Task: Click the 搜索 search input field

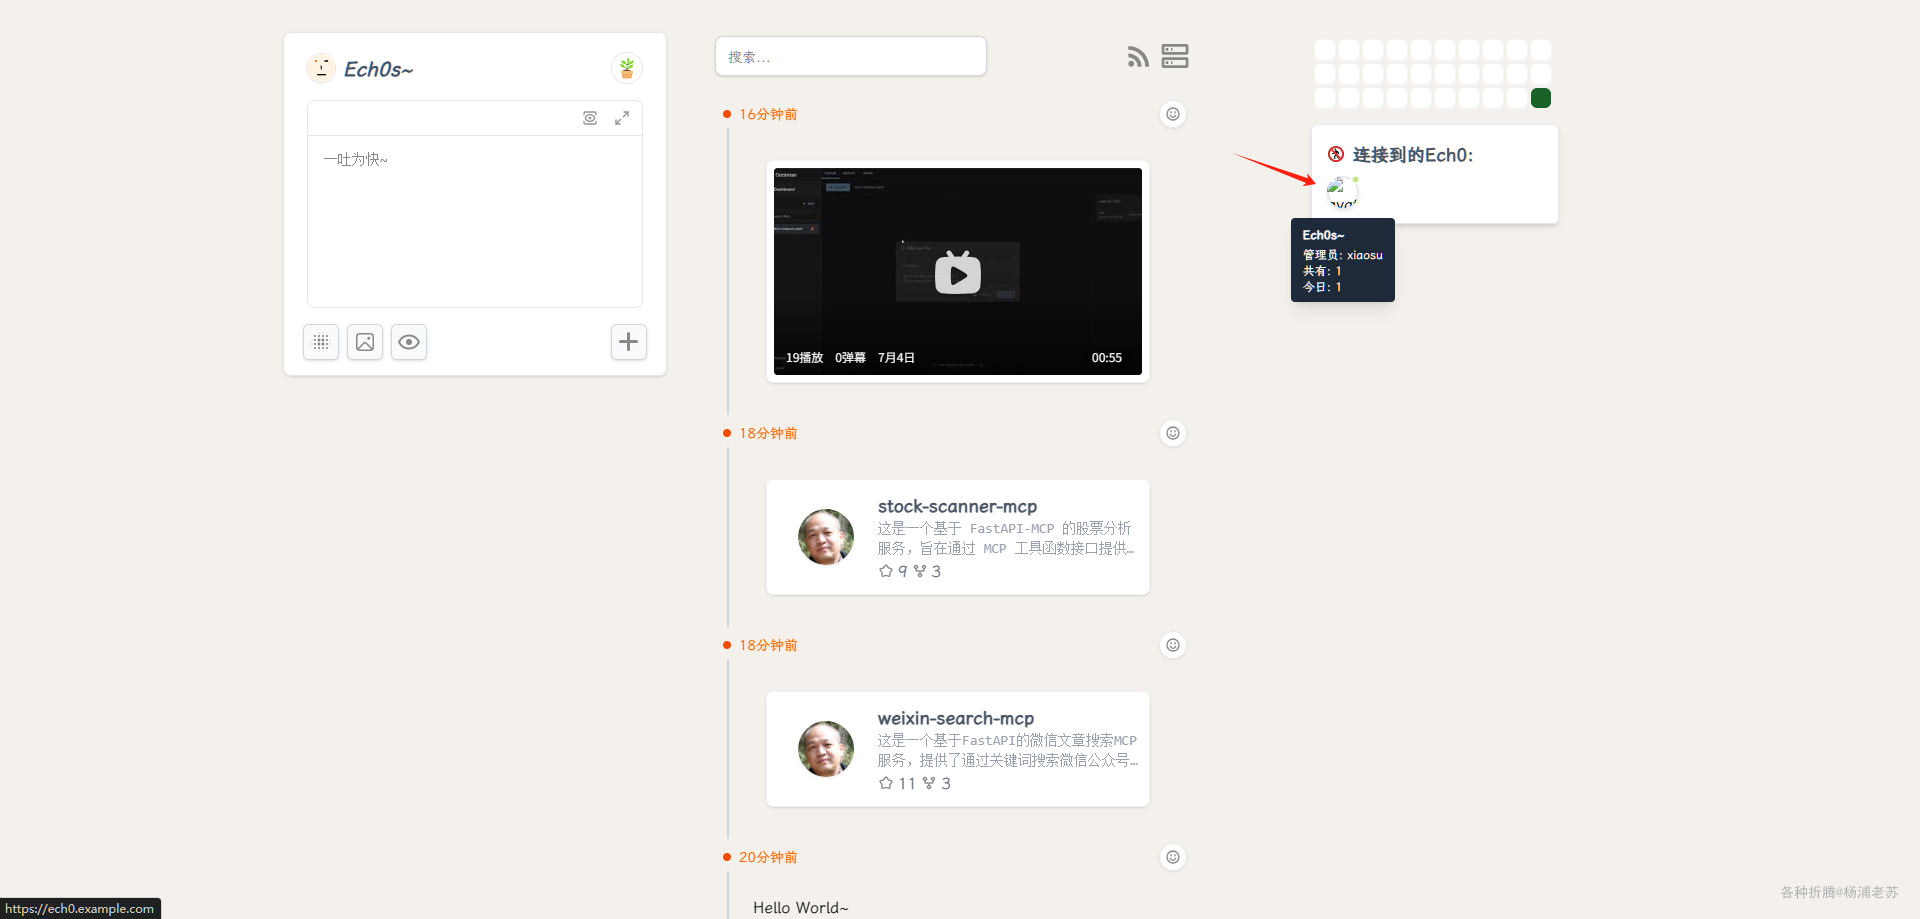Action: [850, 56]
